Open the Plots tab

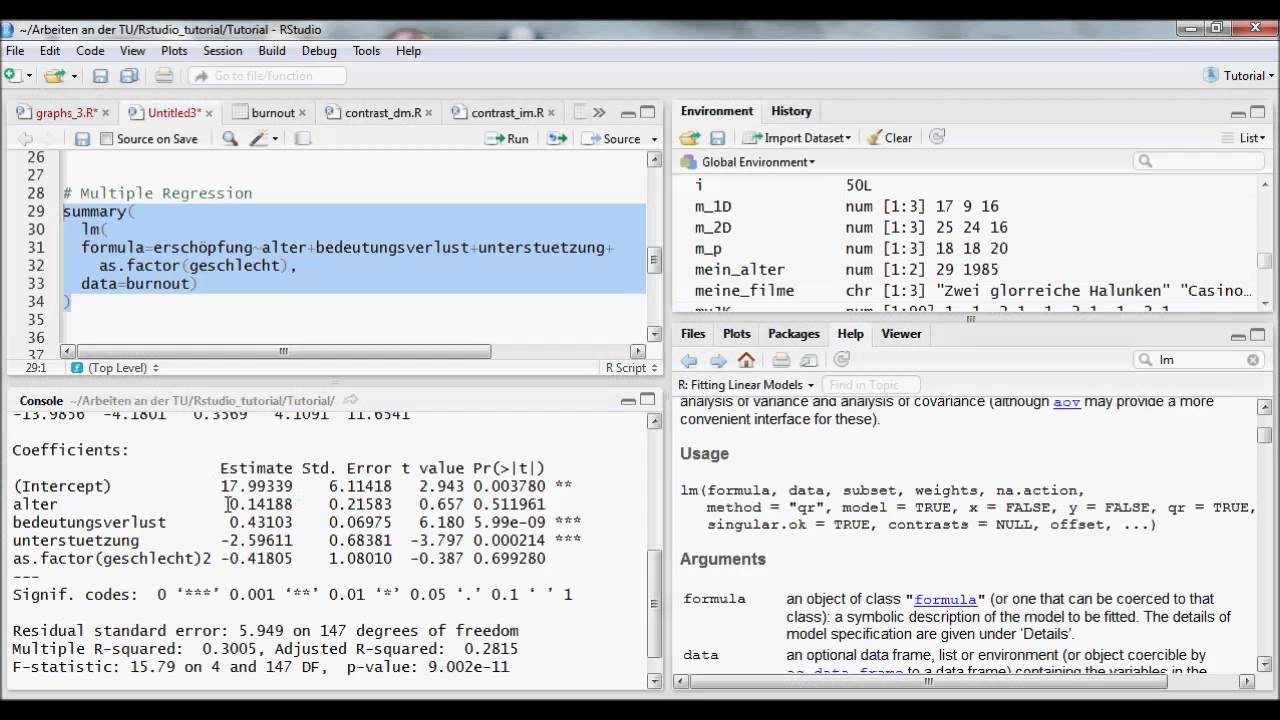tap(737, 334)
